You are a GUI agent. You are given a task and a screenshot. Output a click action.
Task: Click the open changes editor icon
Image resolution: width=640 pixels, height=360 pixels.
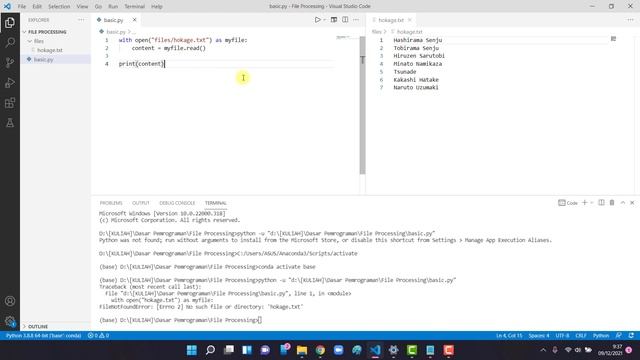point(334,20)
